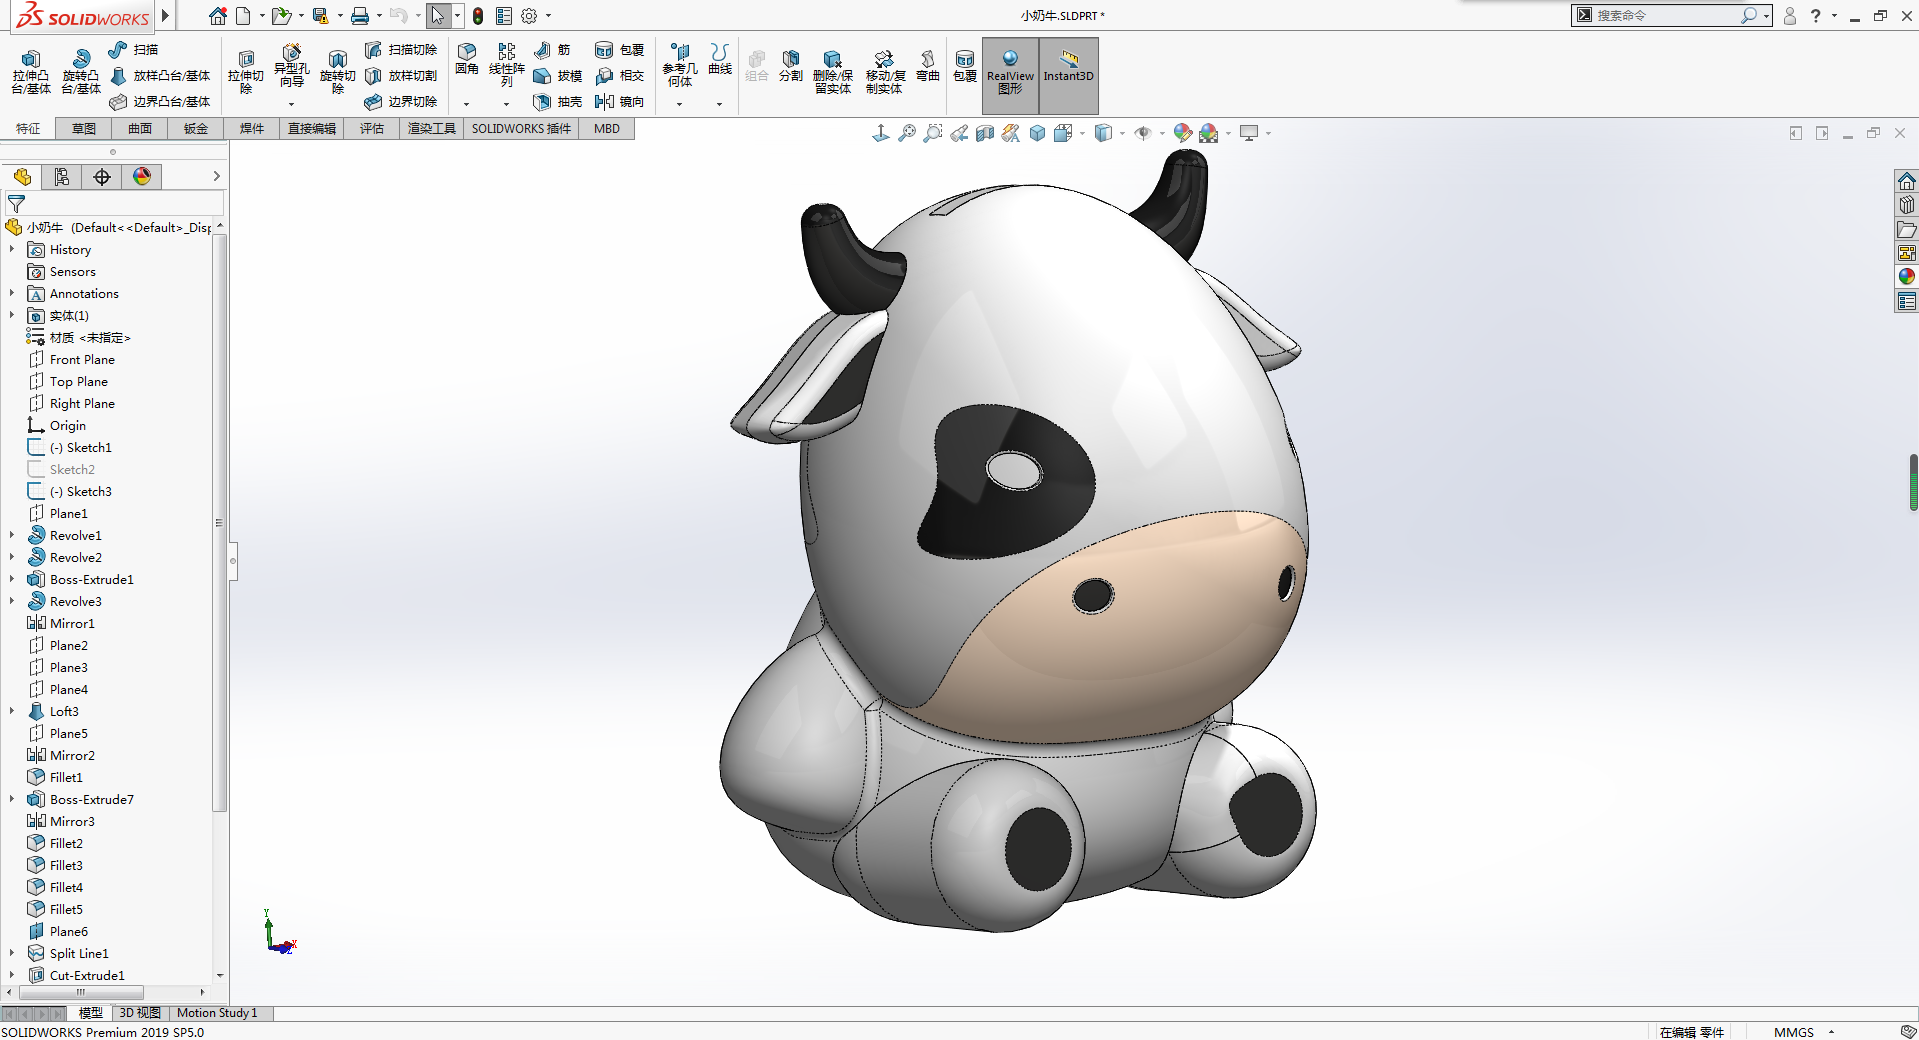Expand the Loft3 feature
1919x1040 pixels.
pyautogui.click(x=12, y=712)
